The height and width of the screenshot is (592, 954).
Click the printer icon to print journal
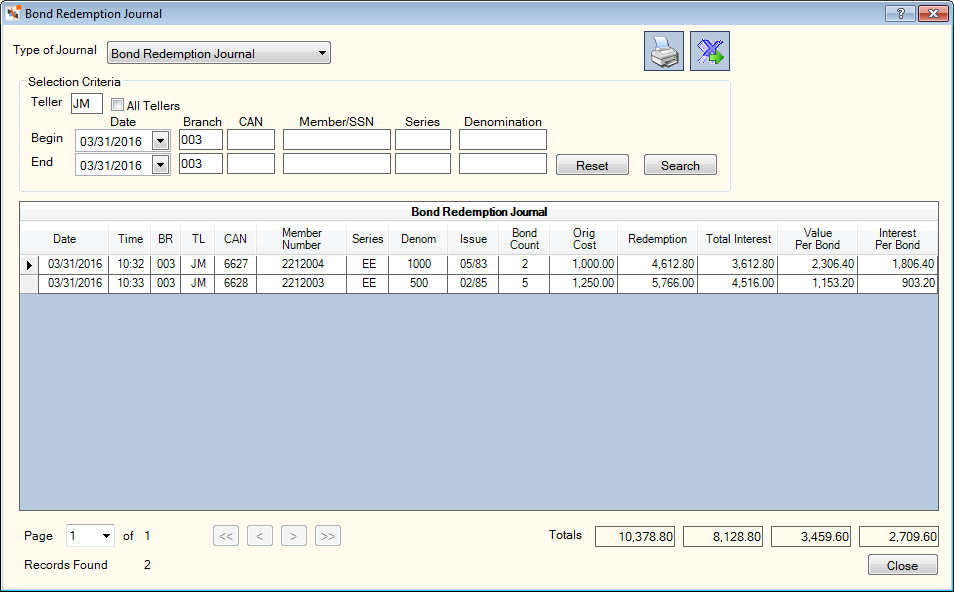pos(664,51)
